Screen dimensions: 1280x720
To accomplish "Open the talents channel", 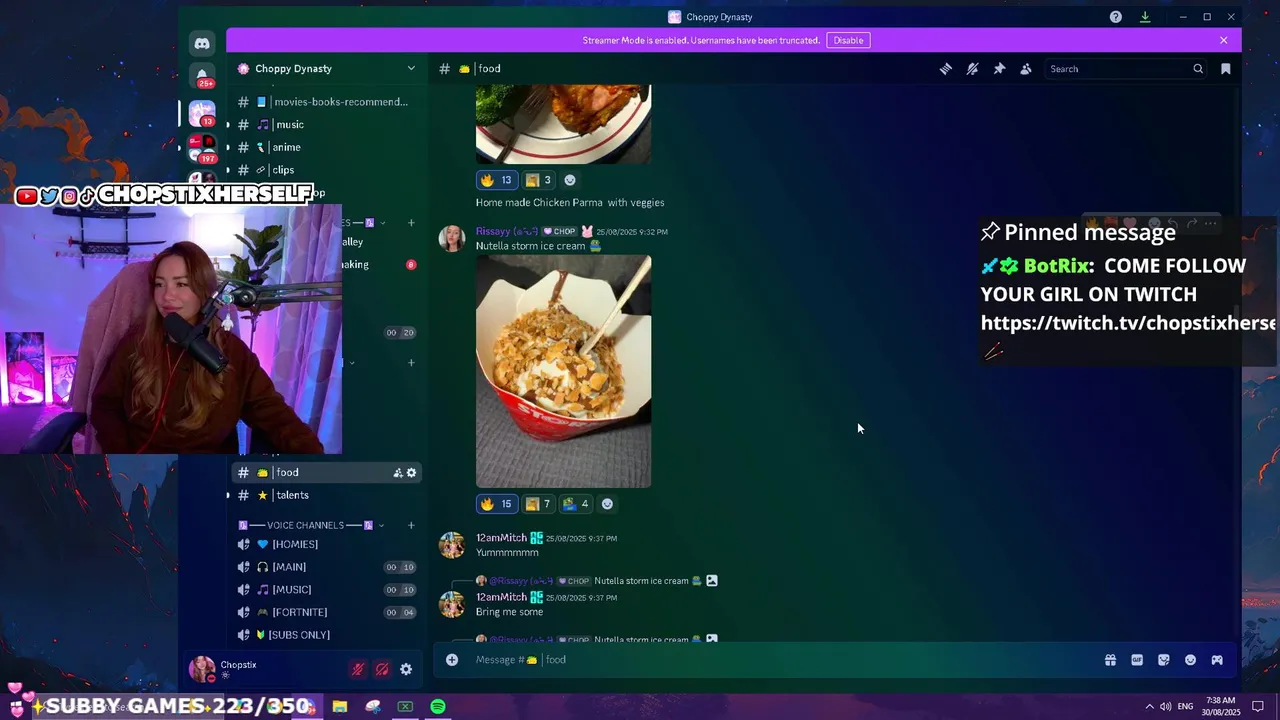I will point(325,495).
